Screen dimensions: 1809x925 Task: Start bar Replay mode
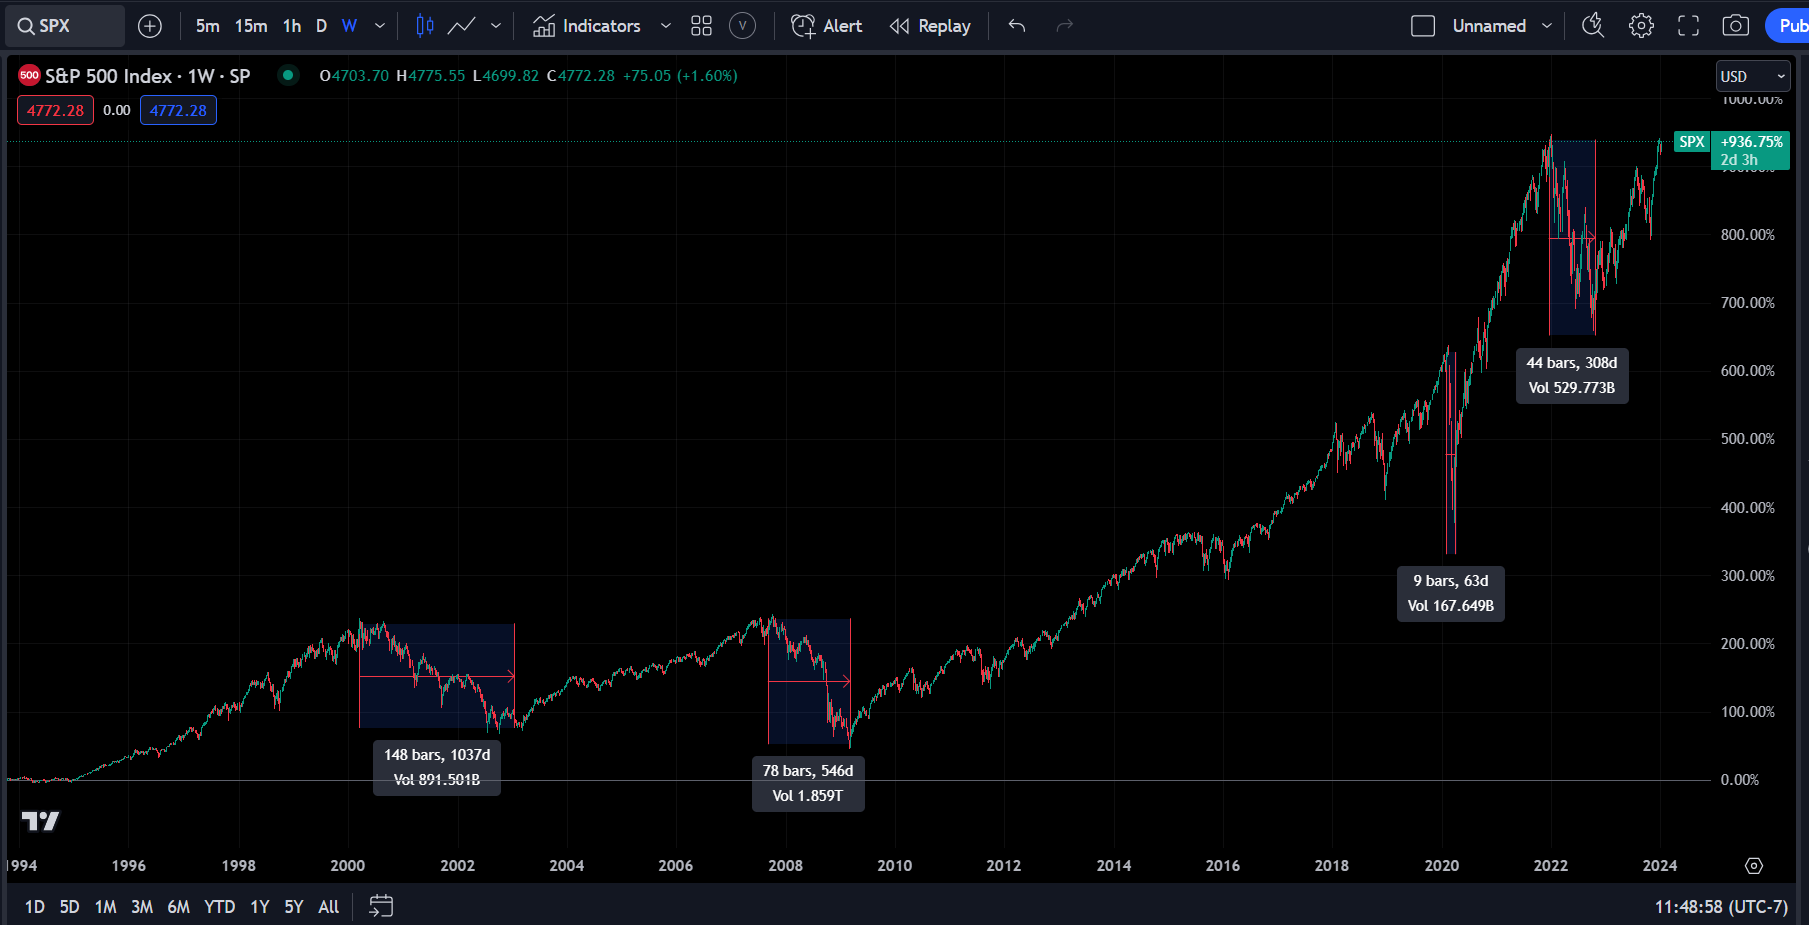(x=930, y=26)
